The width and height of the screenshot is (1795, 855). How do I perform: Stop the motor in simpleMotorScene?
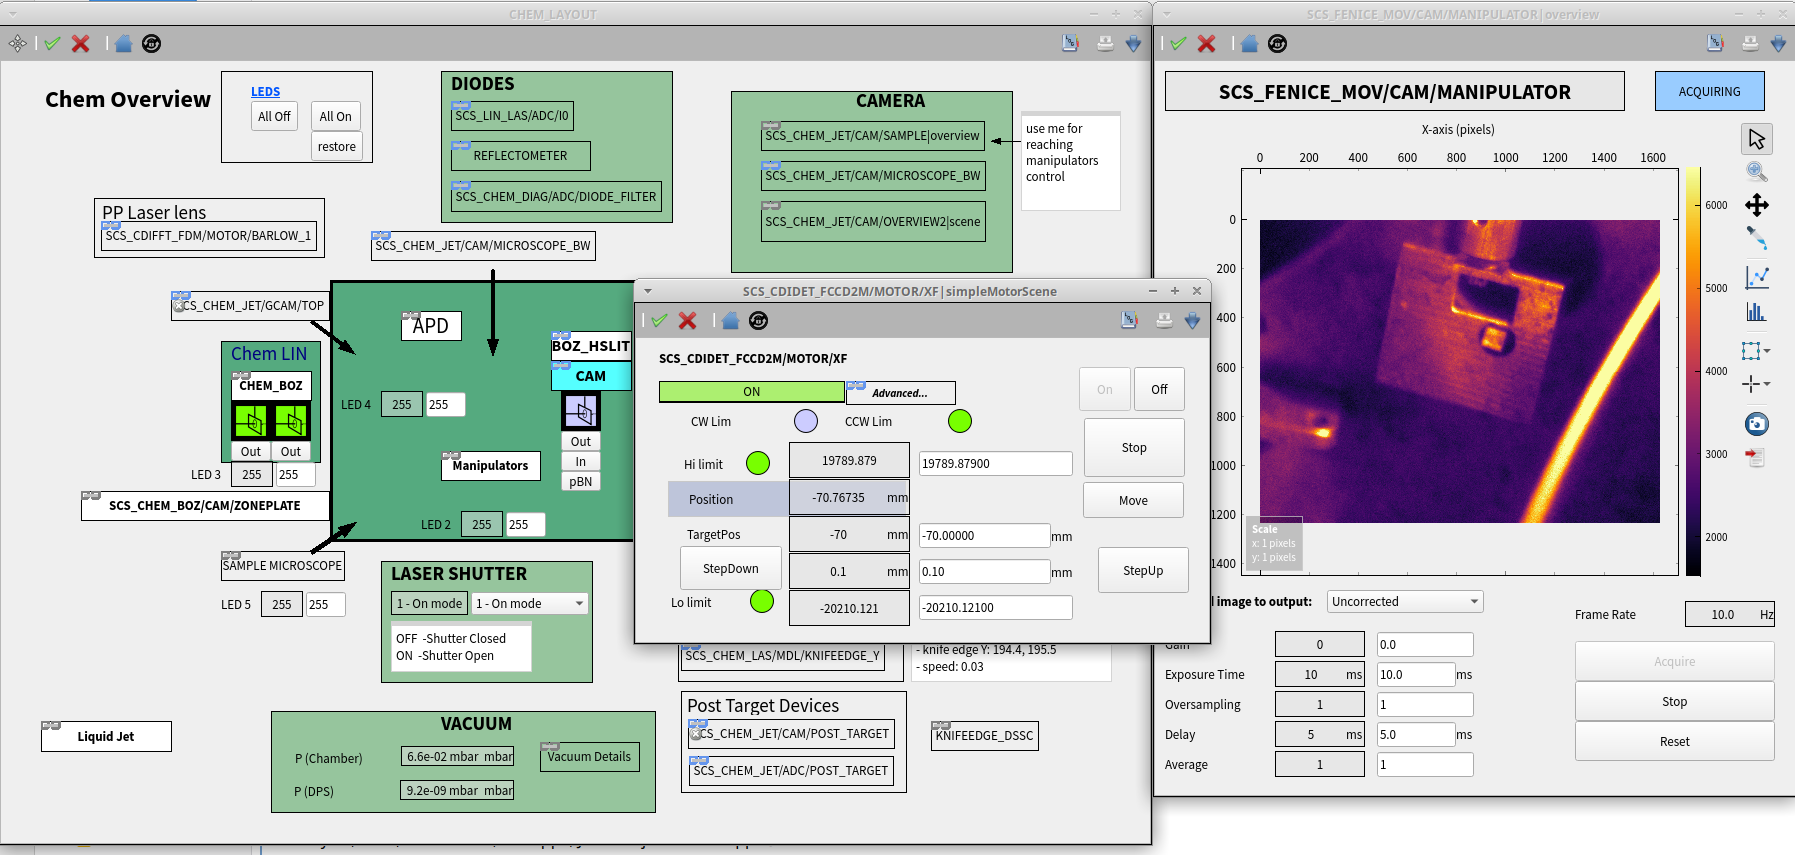pyautogui.click(x=1134, y=447)
